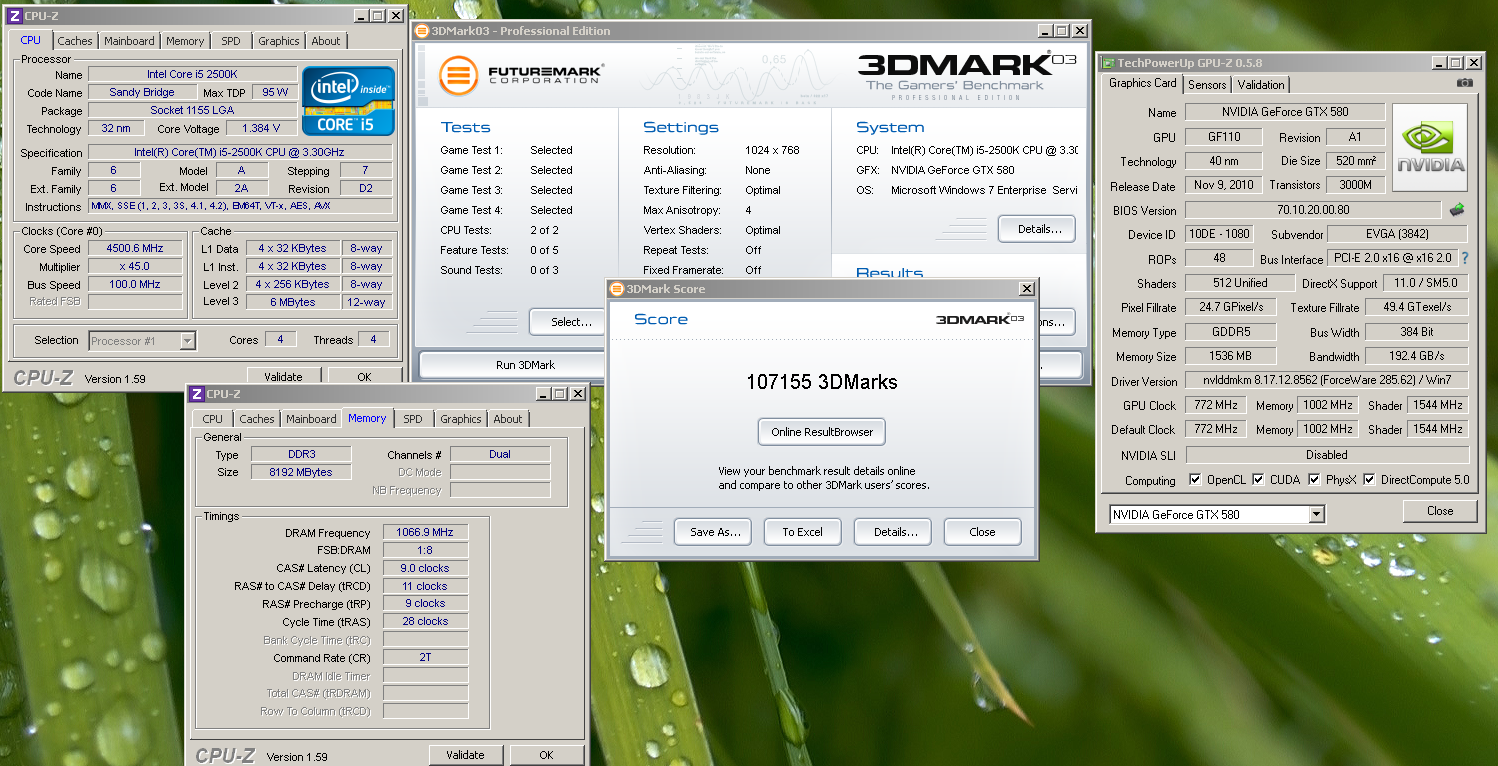Click Run 3DMark button
This screenshot has height=766, width=1498.
pos(525,365)
